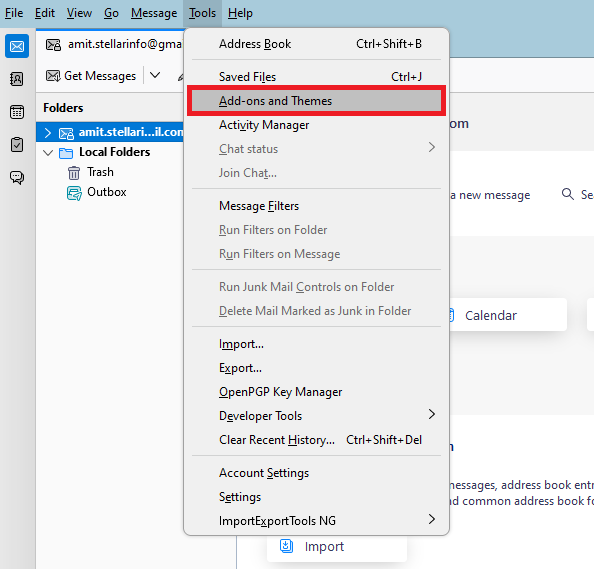This screenshot has width=594, height=569.
Task: Click the Get Messages button
Action: click(91, 76)
